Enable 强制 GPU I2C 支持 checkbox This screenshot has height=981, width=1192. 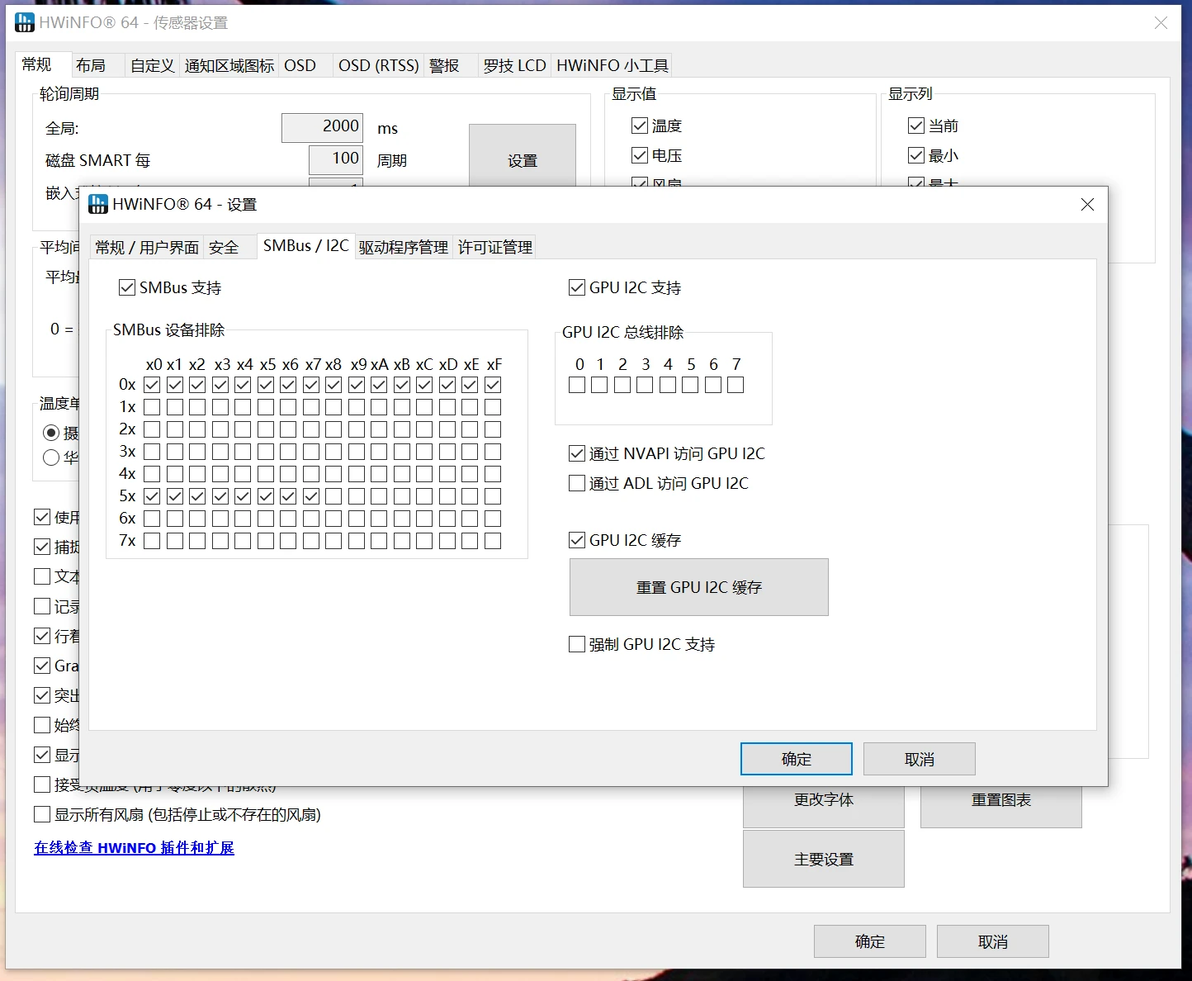577,644
